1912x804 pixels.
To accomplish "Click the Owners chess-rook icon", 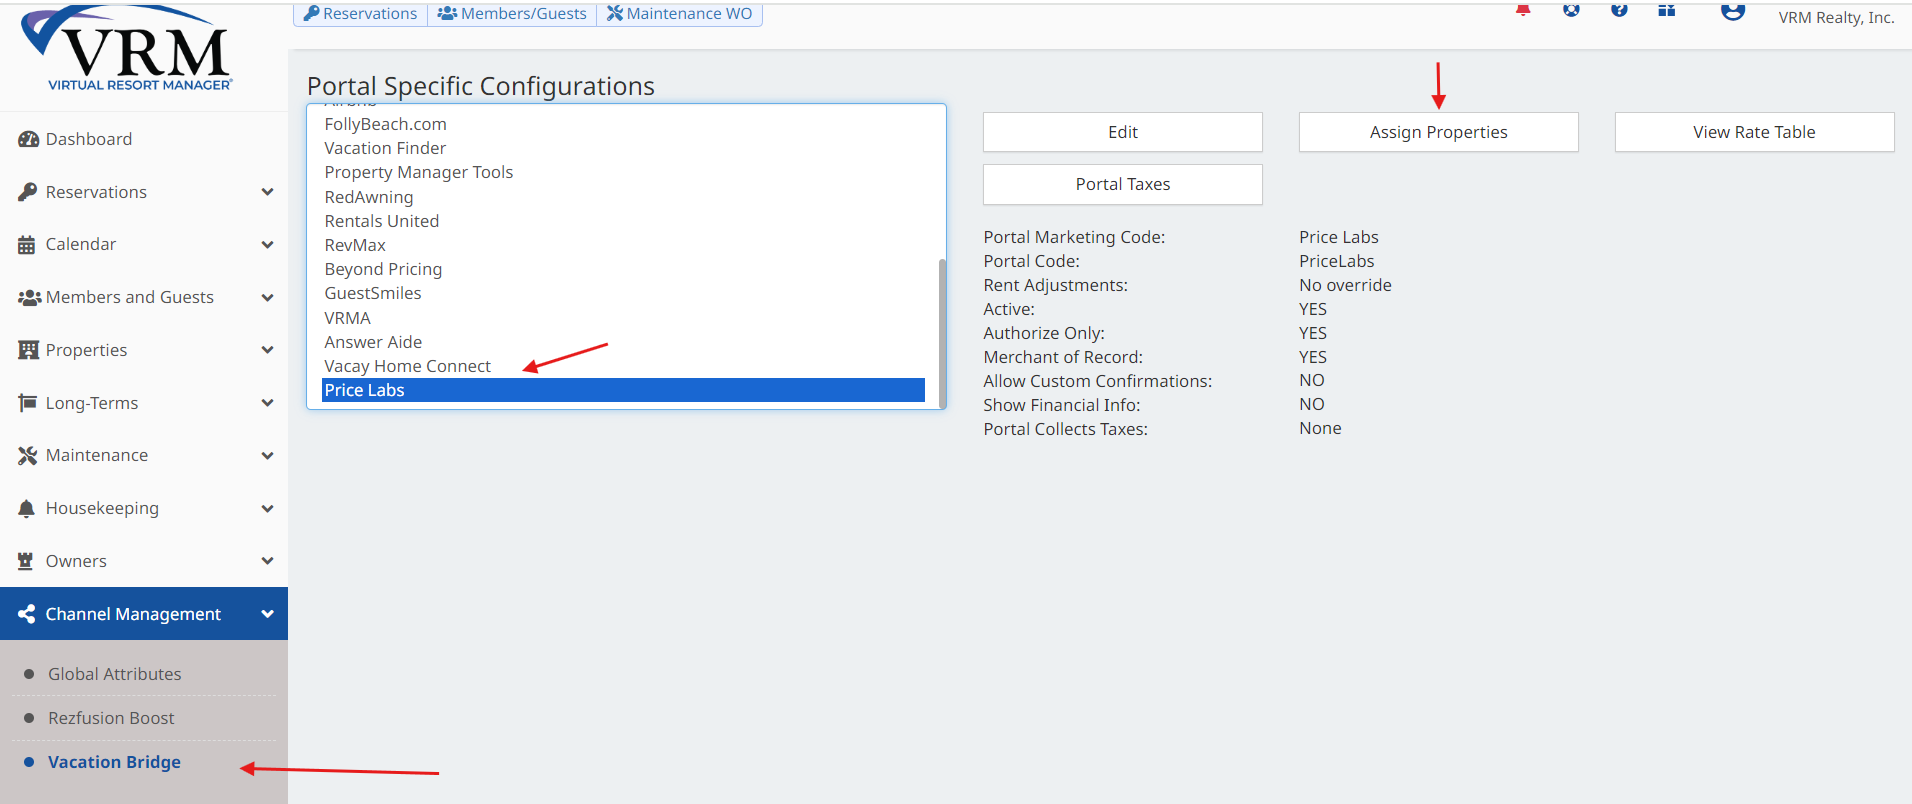I will click(x=27, y=561).
